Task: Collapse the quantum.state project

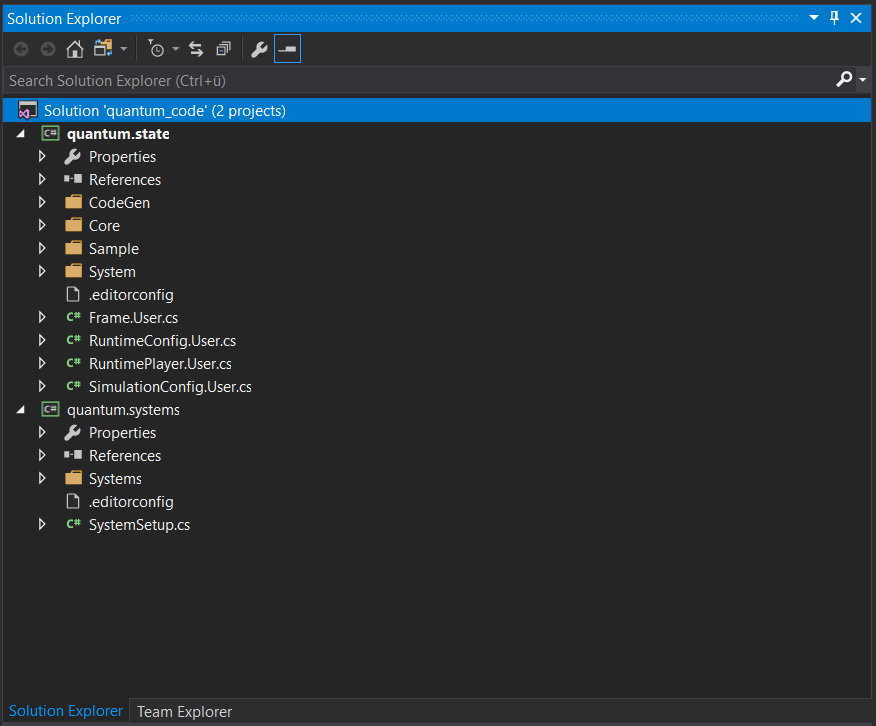Action: 21,133
